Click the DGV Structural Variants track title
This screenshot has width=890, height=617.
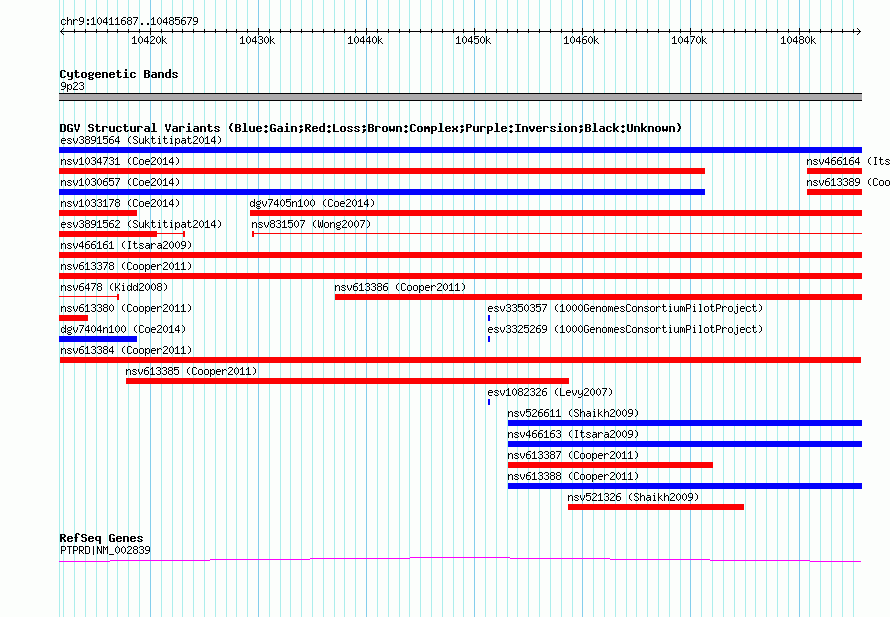(x=371, y=128)
